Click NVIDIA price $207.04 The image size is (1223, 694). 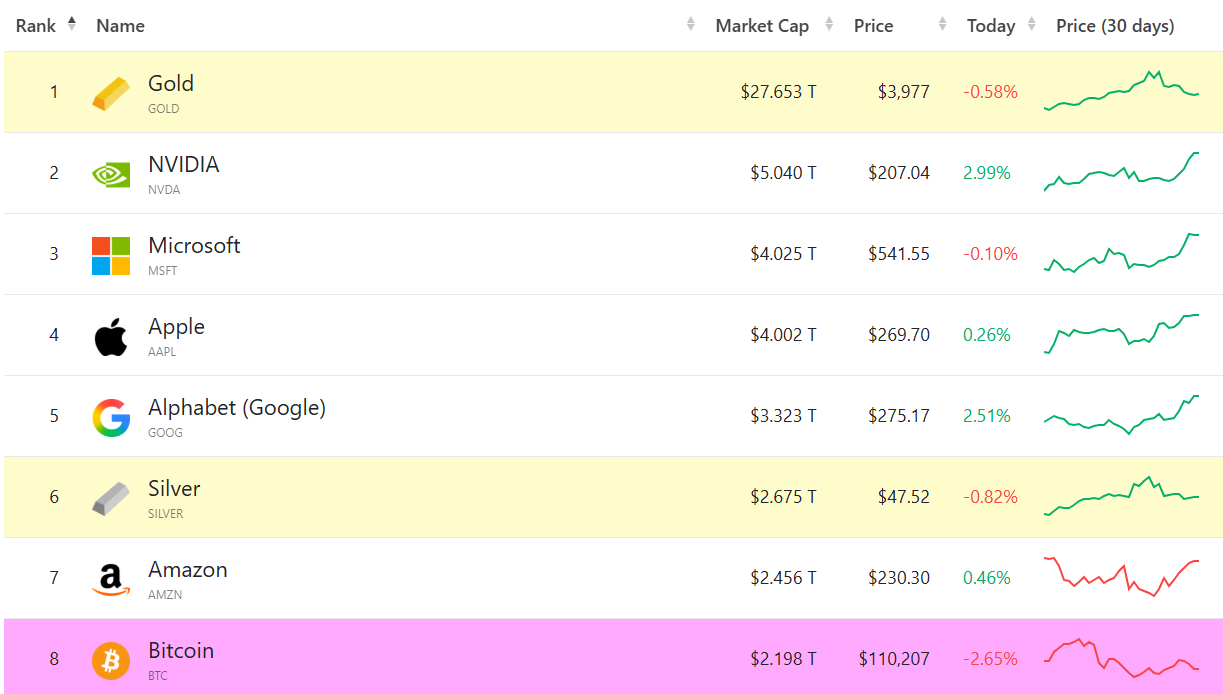[x=899, y=173]
